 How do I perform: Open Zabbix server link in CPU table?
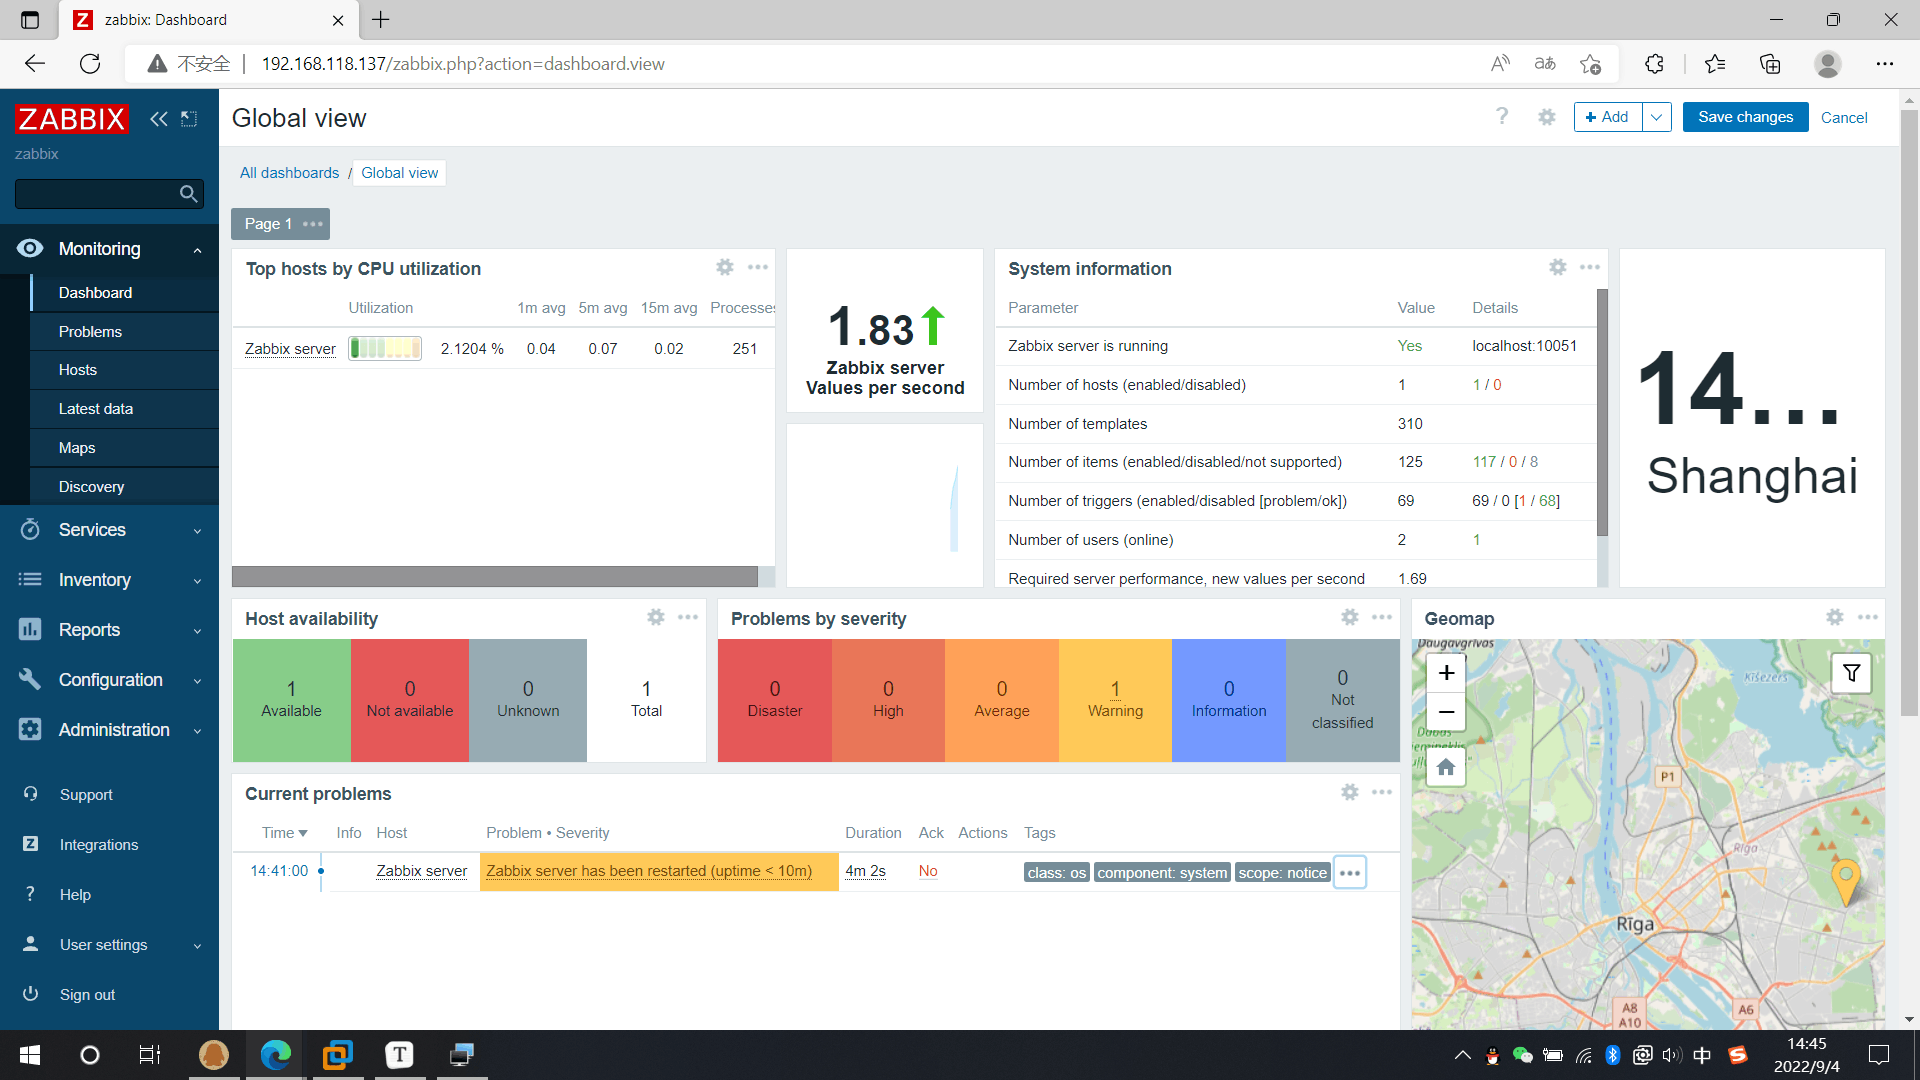tap(290, 348)
